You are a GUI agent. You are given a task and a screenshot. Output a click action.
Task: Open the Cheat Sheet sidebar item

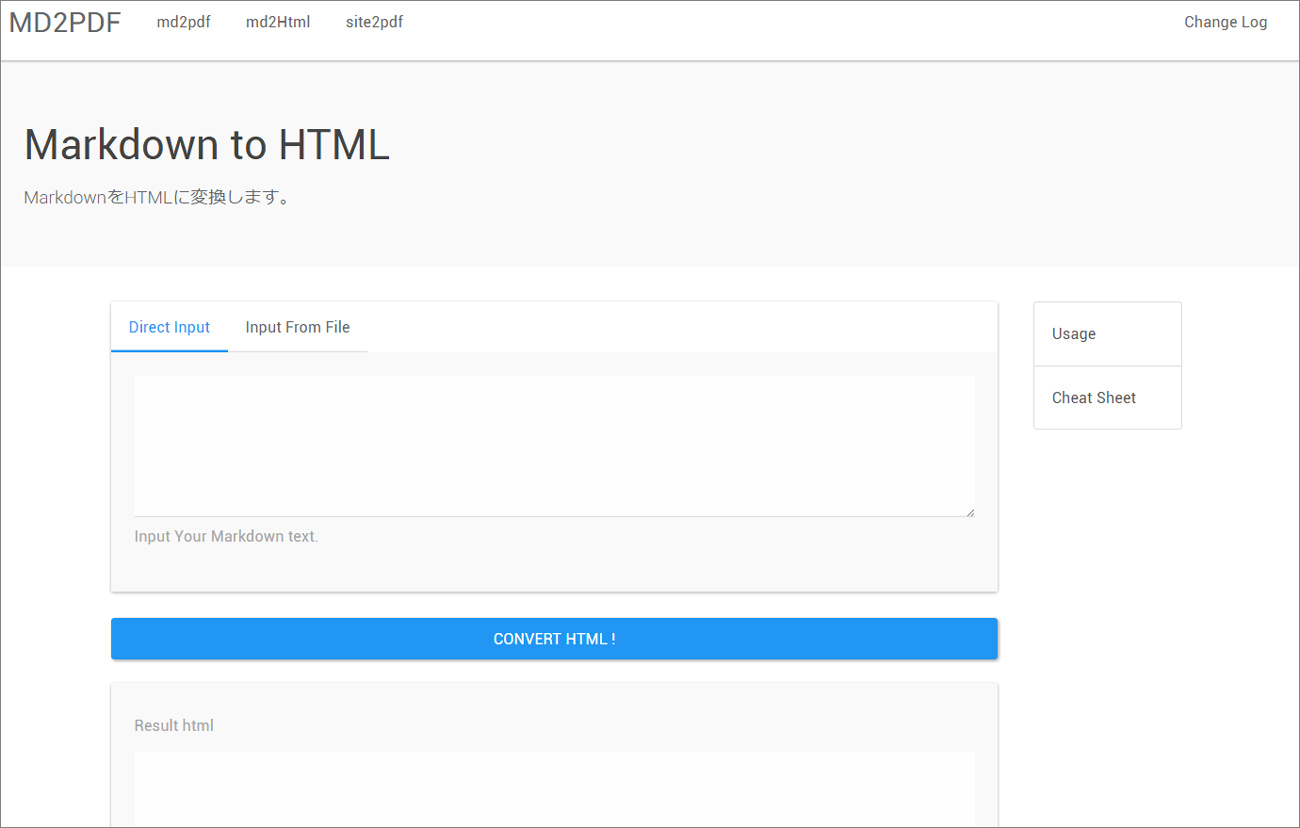[1107, 398]
